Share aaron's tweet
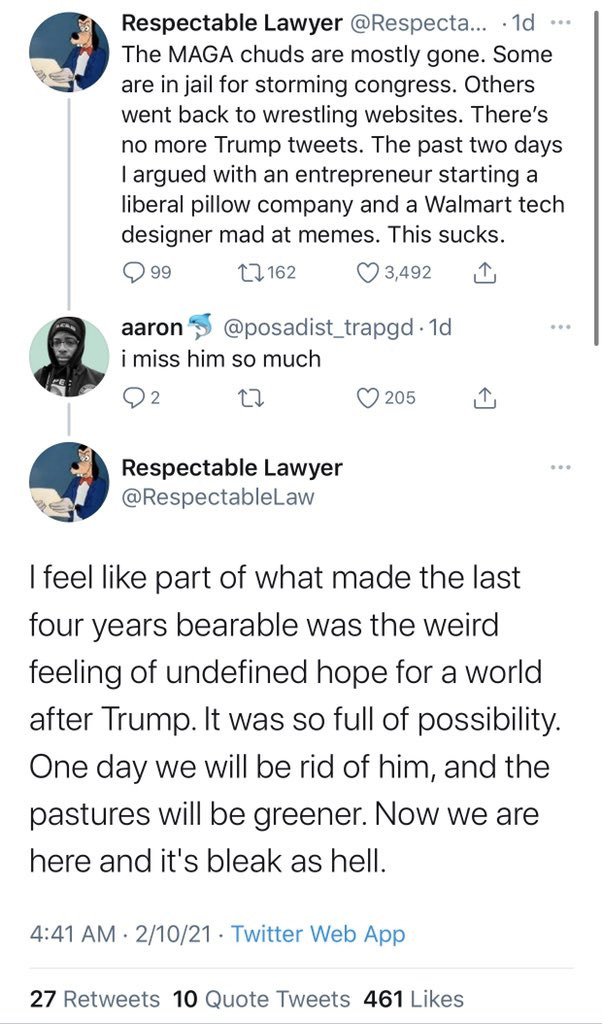This screenshot has width=602, height=1024. pos(484,398)
